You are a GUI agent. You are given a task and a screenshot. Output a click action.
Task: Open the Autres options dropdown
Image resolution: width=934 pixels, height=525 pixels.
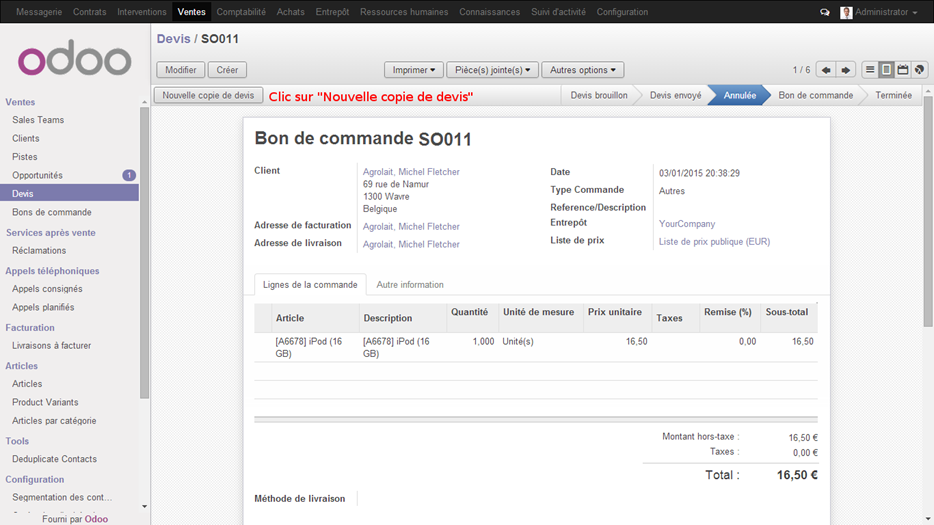583,70
